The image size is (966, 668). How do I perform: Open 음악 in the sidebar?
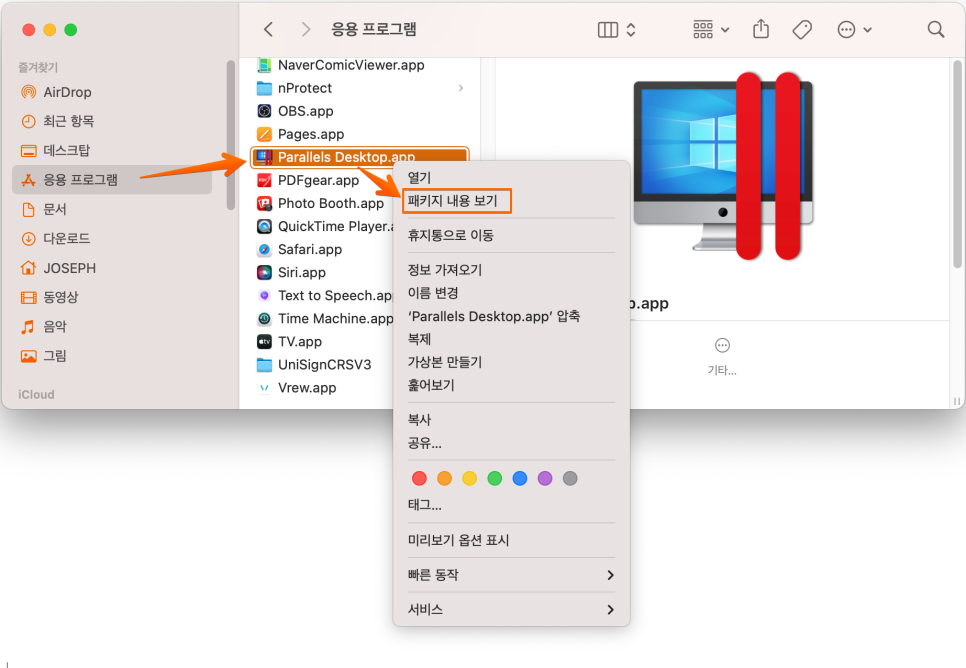112,327
